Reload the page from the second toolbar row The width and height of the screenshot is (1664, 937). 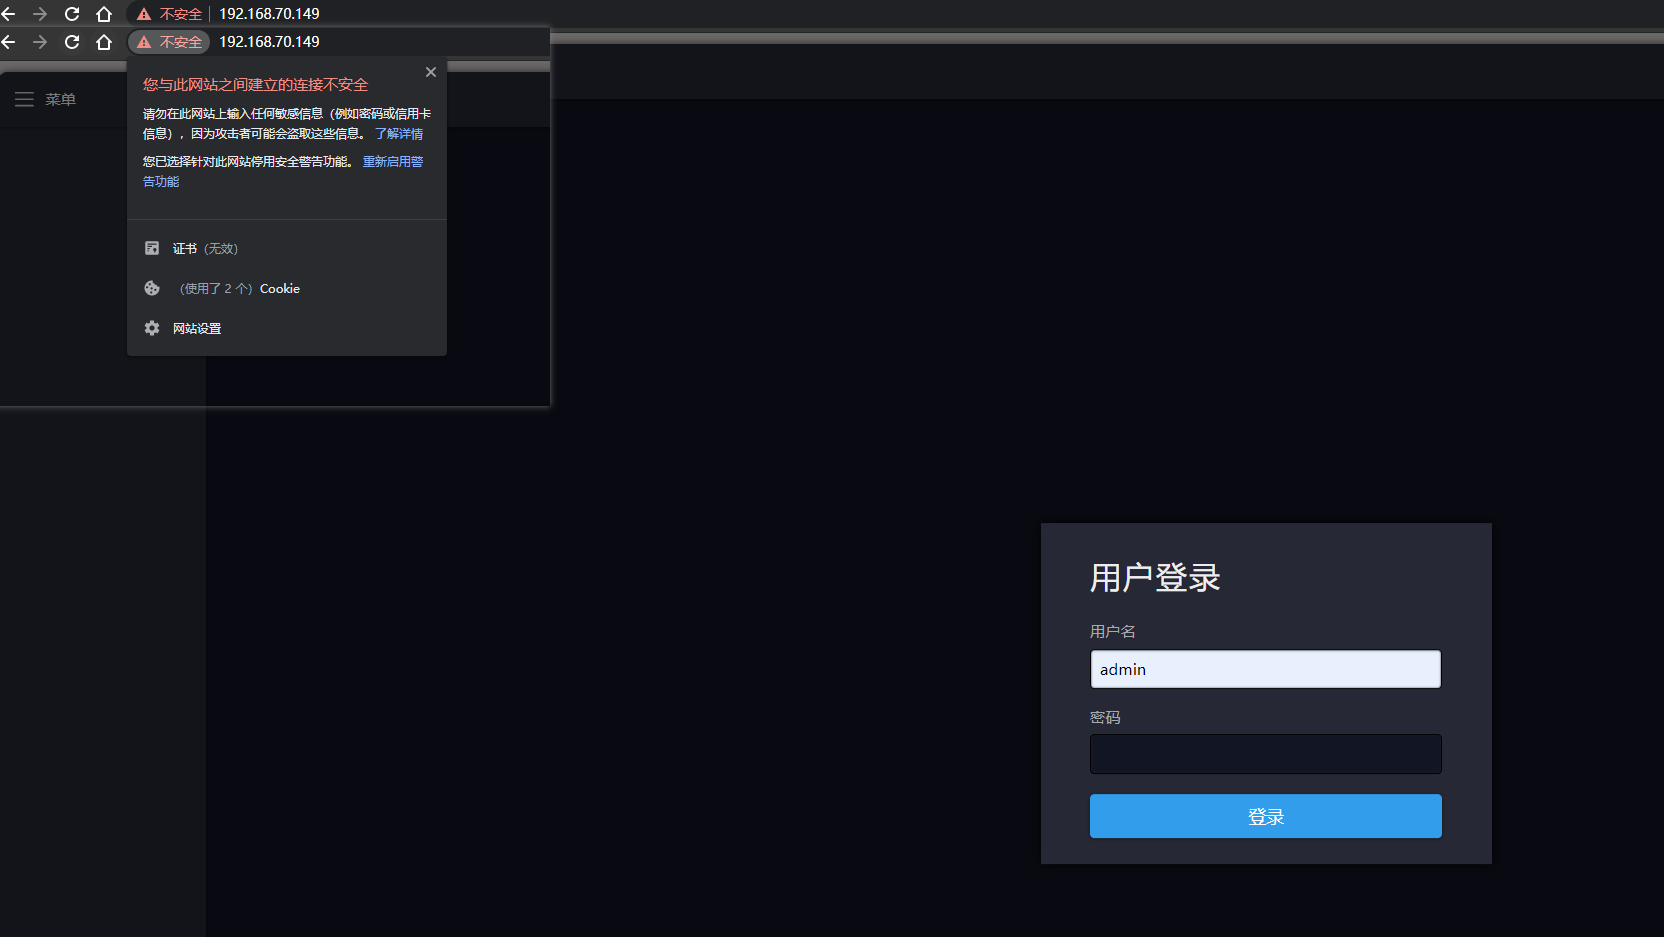click(72, 42)
